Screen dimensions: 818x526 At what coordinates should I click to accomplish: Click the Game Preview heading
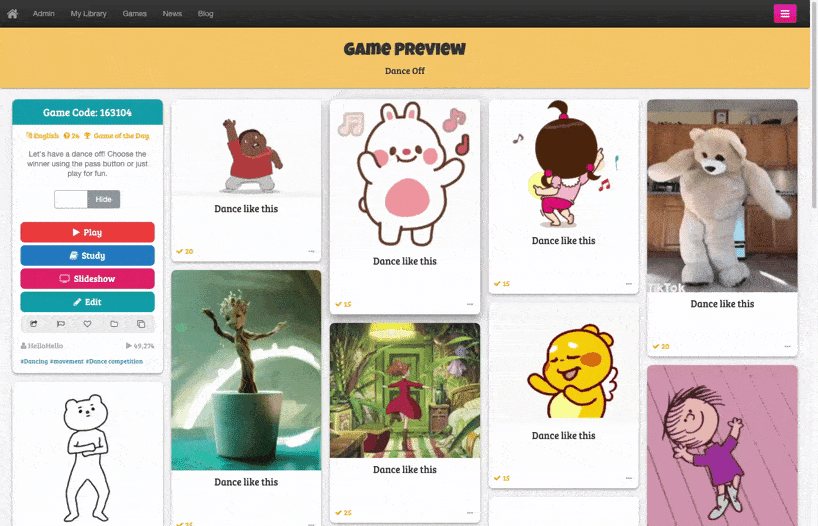(405, 49)
